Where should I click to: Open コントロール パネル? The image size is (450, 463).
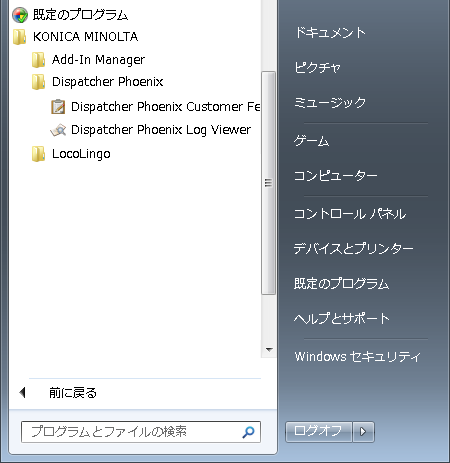[x=350, y=213]
